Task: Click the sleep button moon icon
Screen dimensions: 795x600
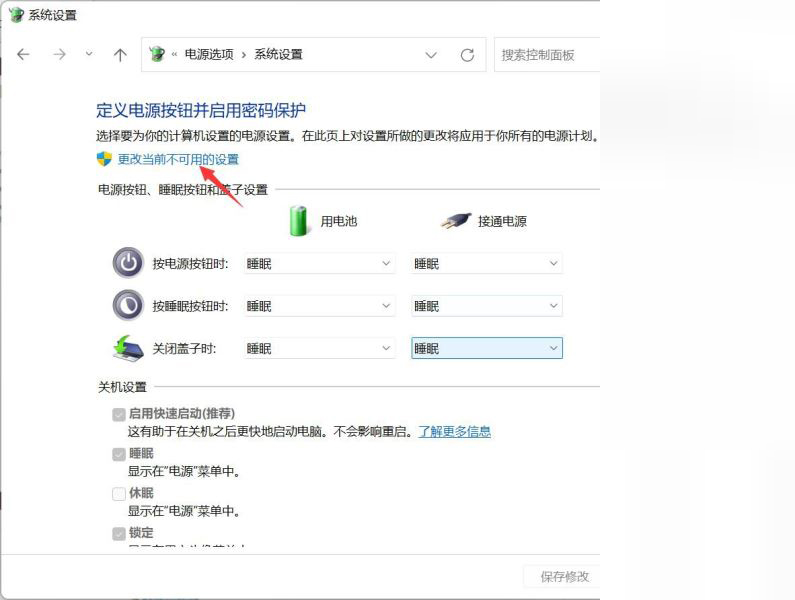Action: (x=128, y=305)
